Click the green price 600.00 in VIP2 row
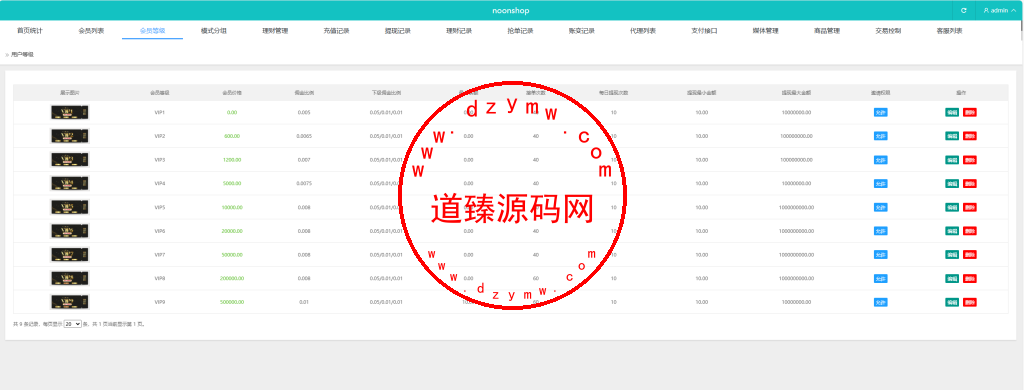 tap(232, 136)
